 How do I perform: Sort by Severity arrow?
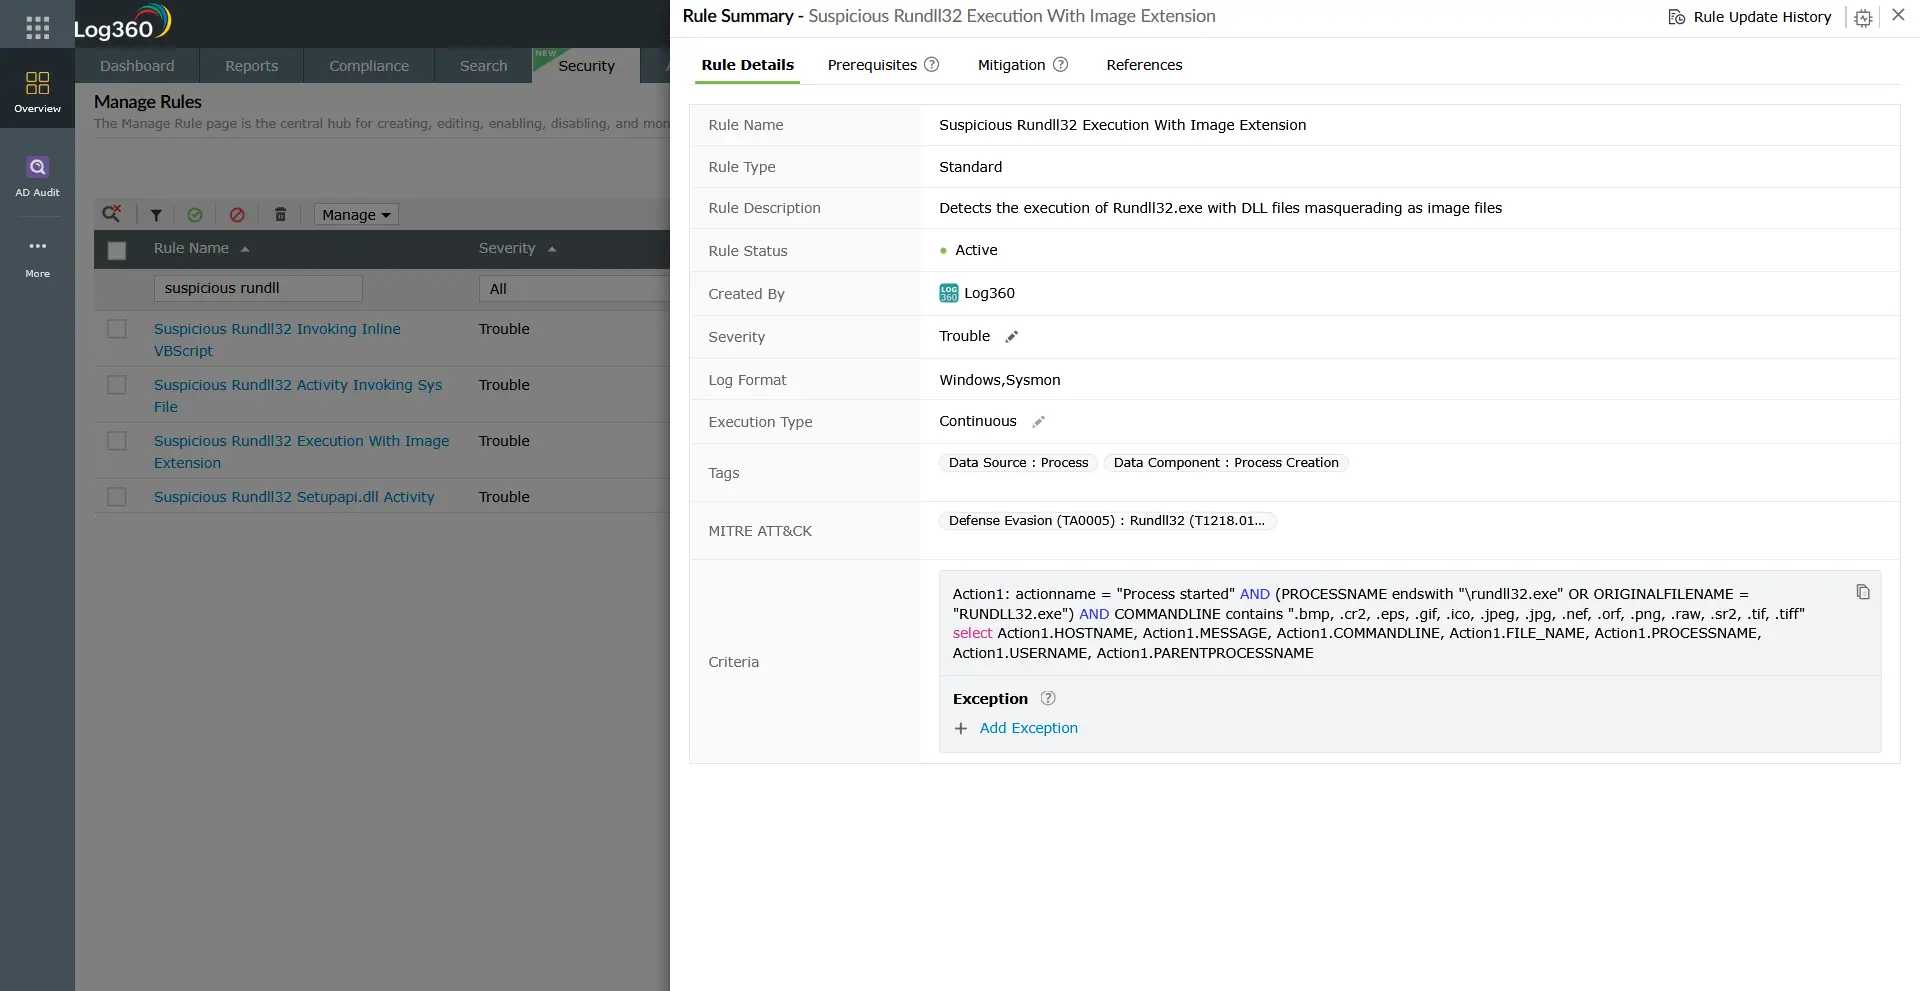552,249
